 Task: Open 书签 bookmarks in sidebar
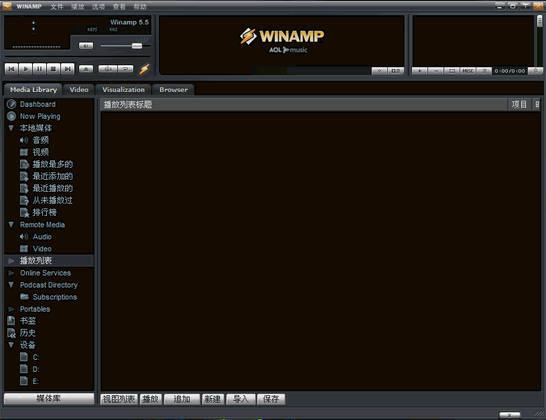point(28,321)
